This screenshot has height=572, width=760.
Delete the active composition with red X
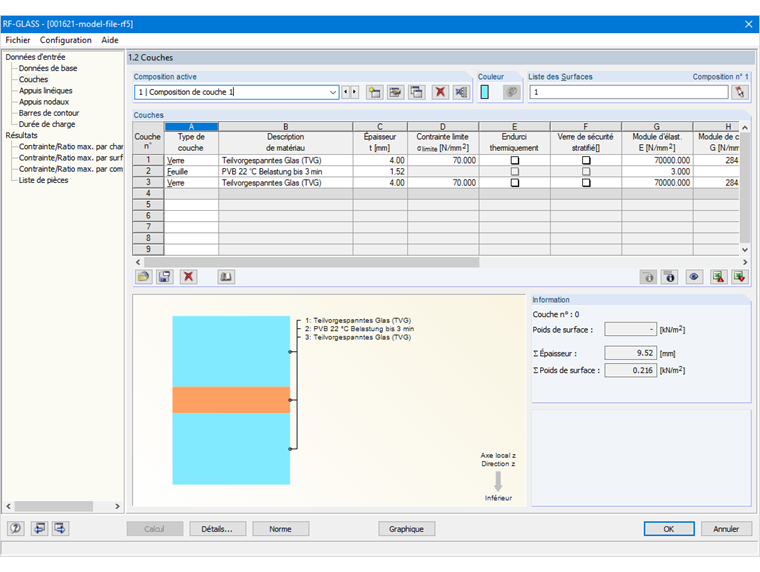pyautogui.click(x=440, y=92)
